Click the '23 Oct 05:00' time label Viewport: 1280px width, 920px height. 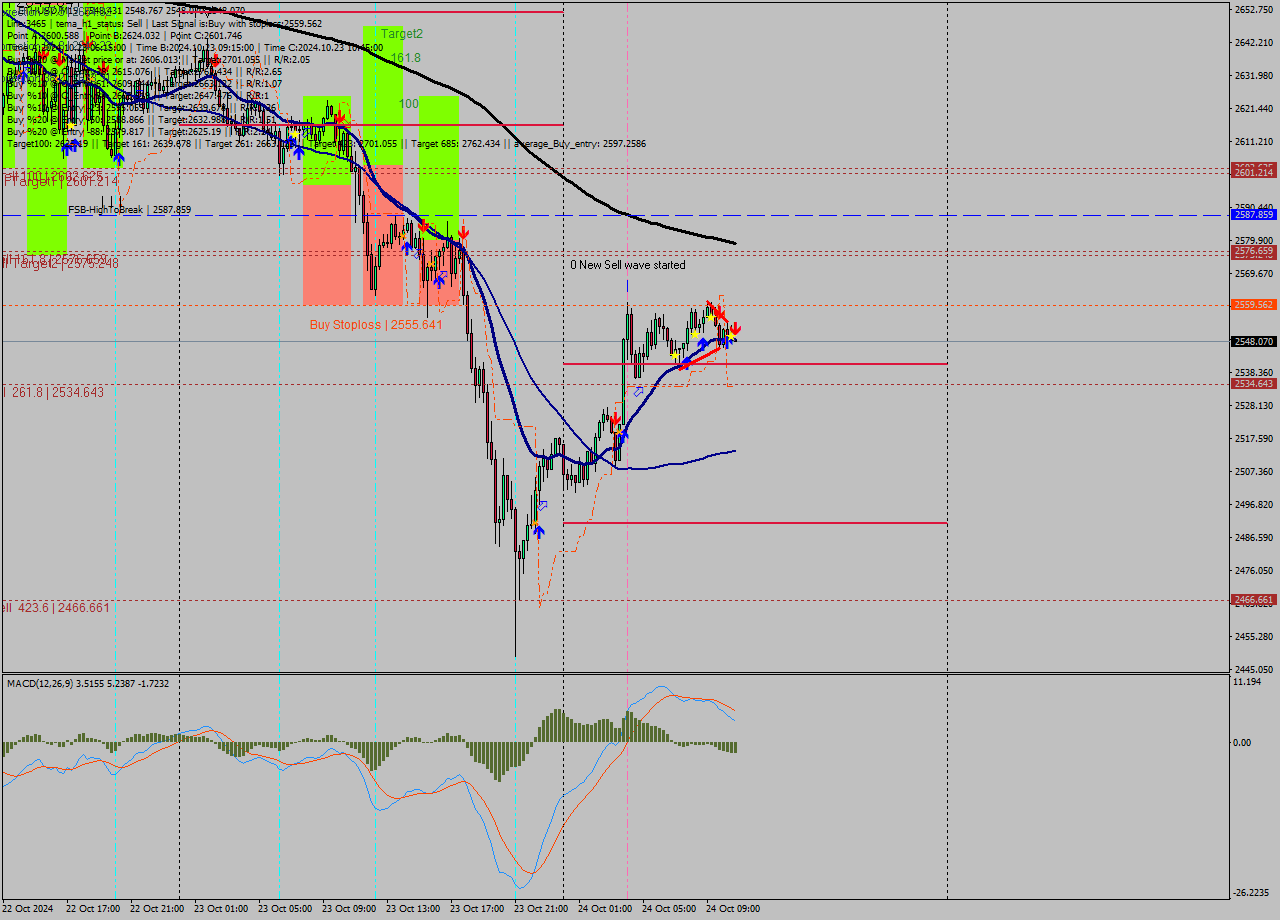click(286, 908)
